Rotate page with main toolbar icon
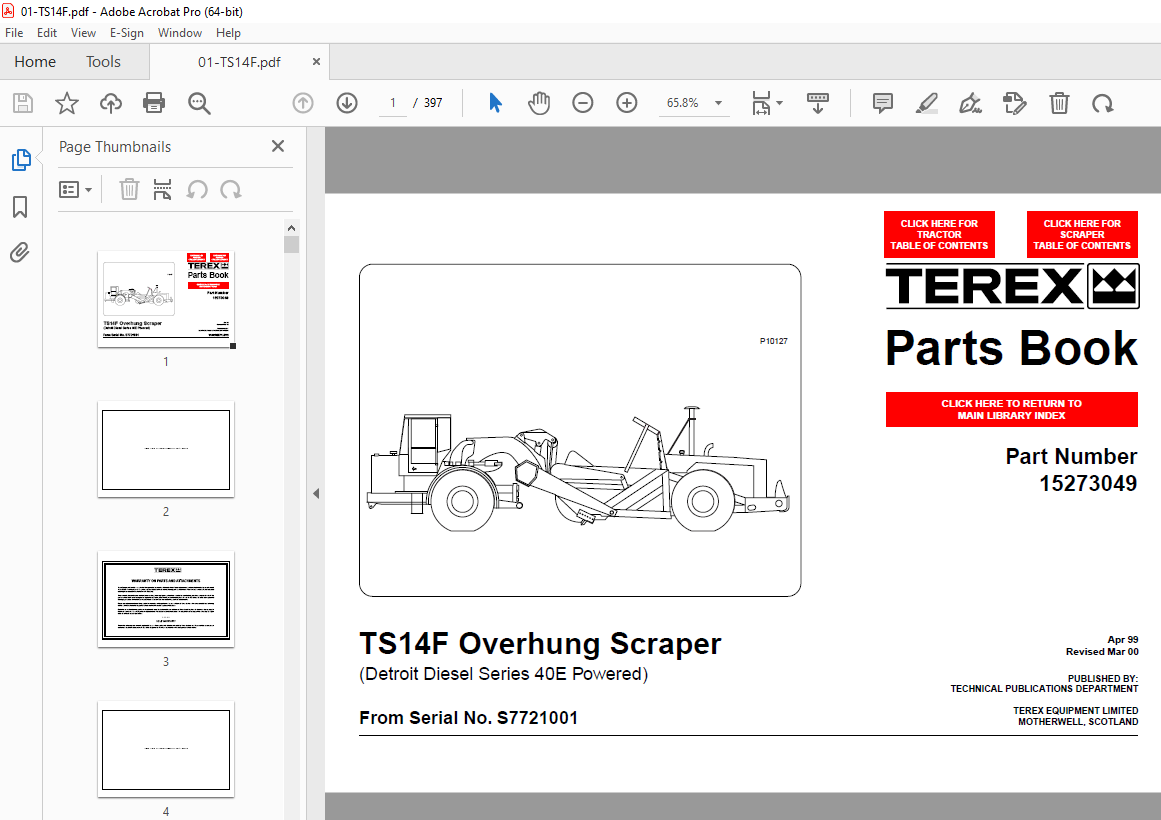 click(1103, 103)
